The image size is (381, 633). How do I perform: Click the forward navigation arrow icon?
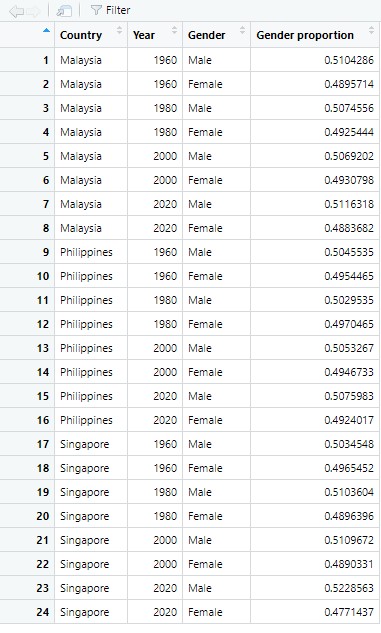coord(33,11)
